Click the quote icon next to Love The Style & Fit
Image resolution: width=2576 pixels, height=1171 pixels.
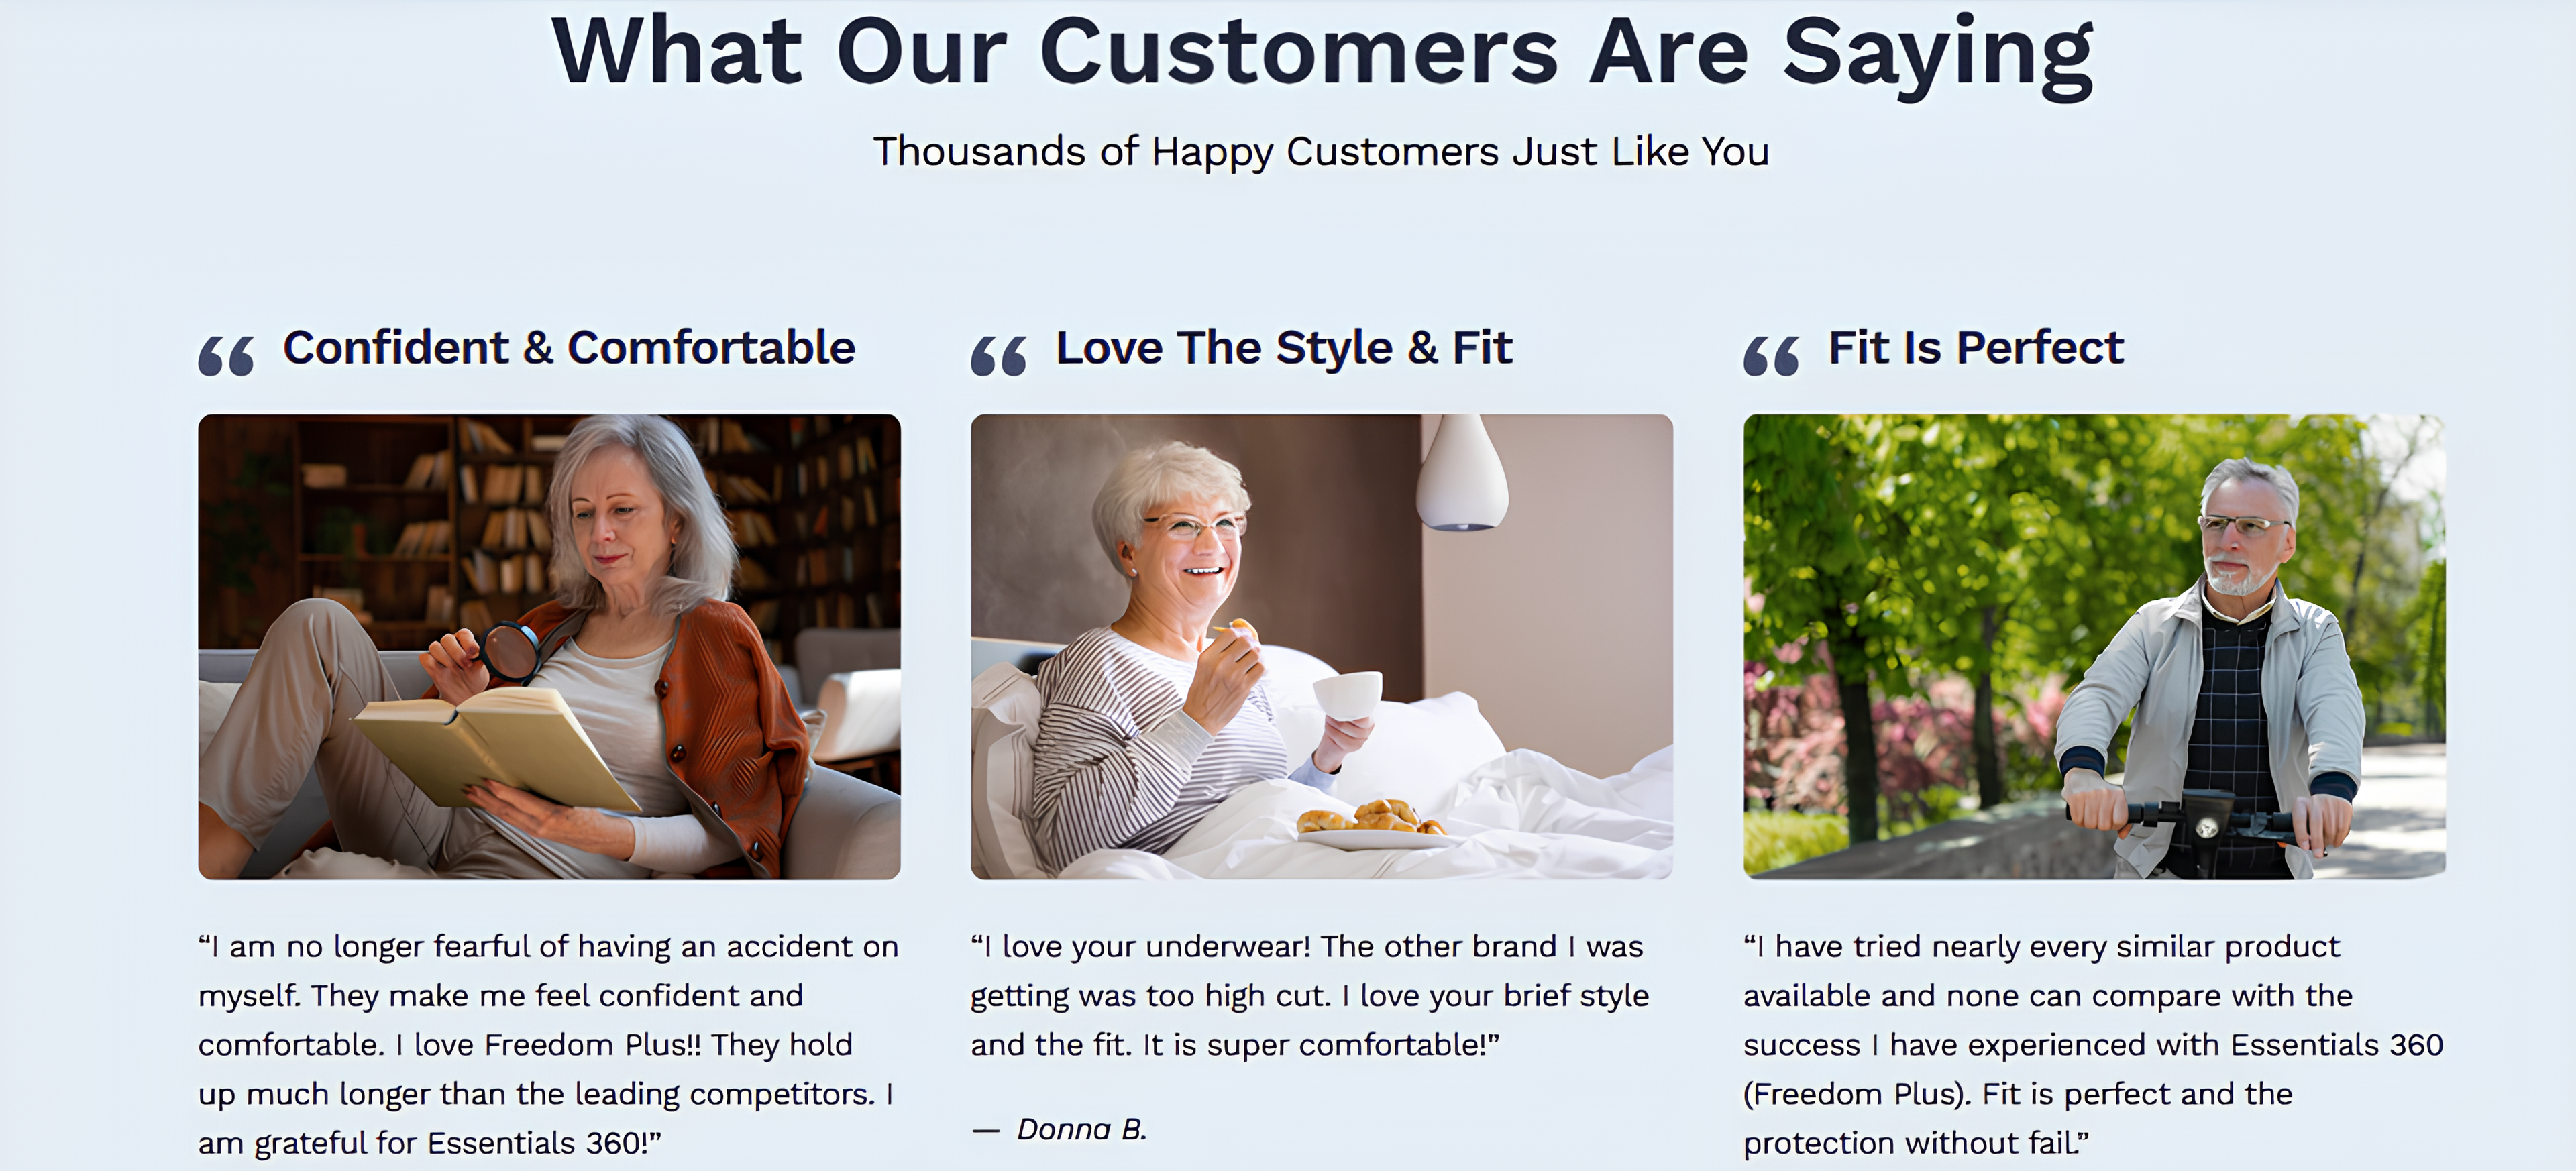point(998,356)
